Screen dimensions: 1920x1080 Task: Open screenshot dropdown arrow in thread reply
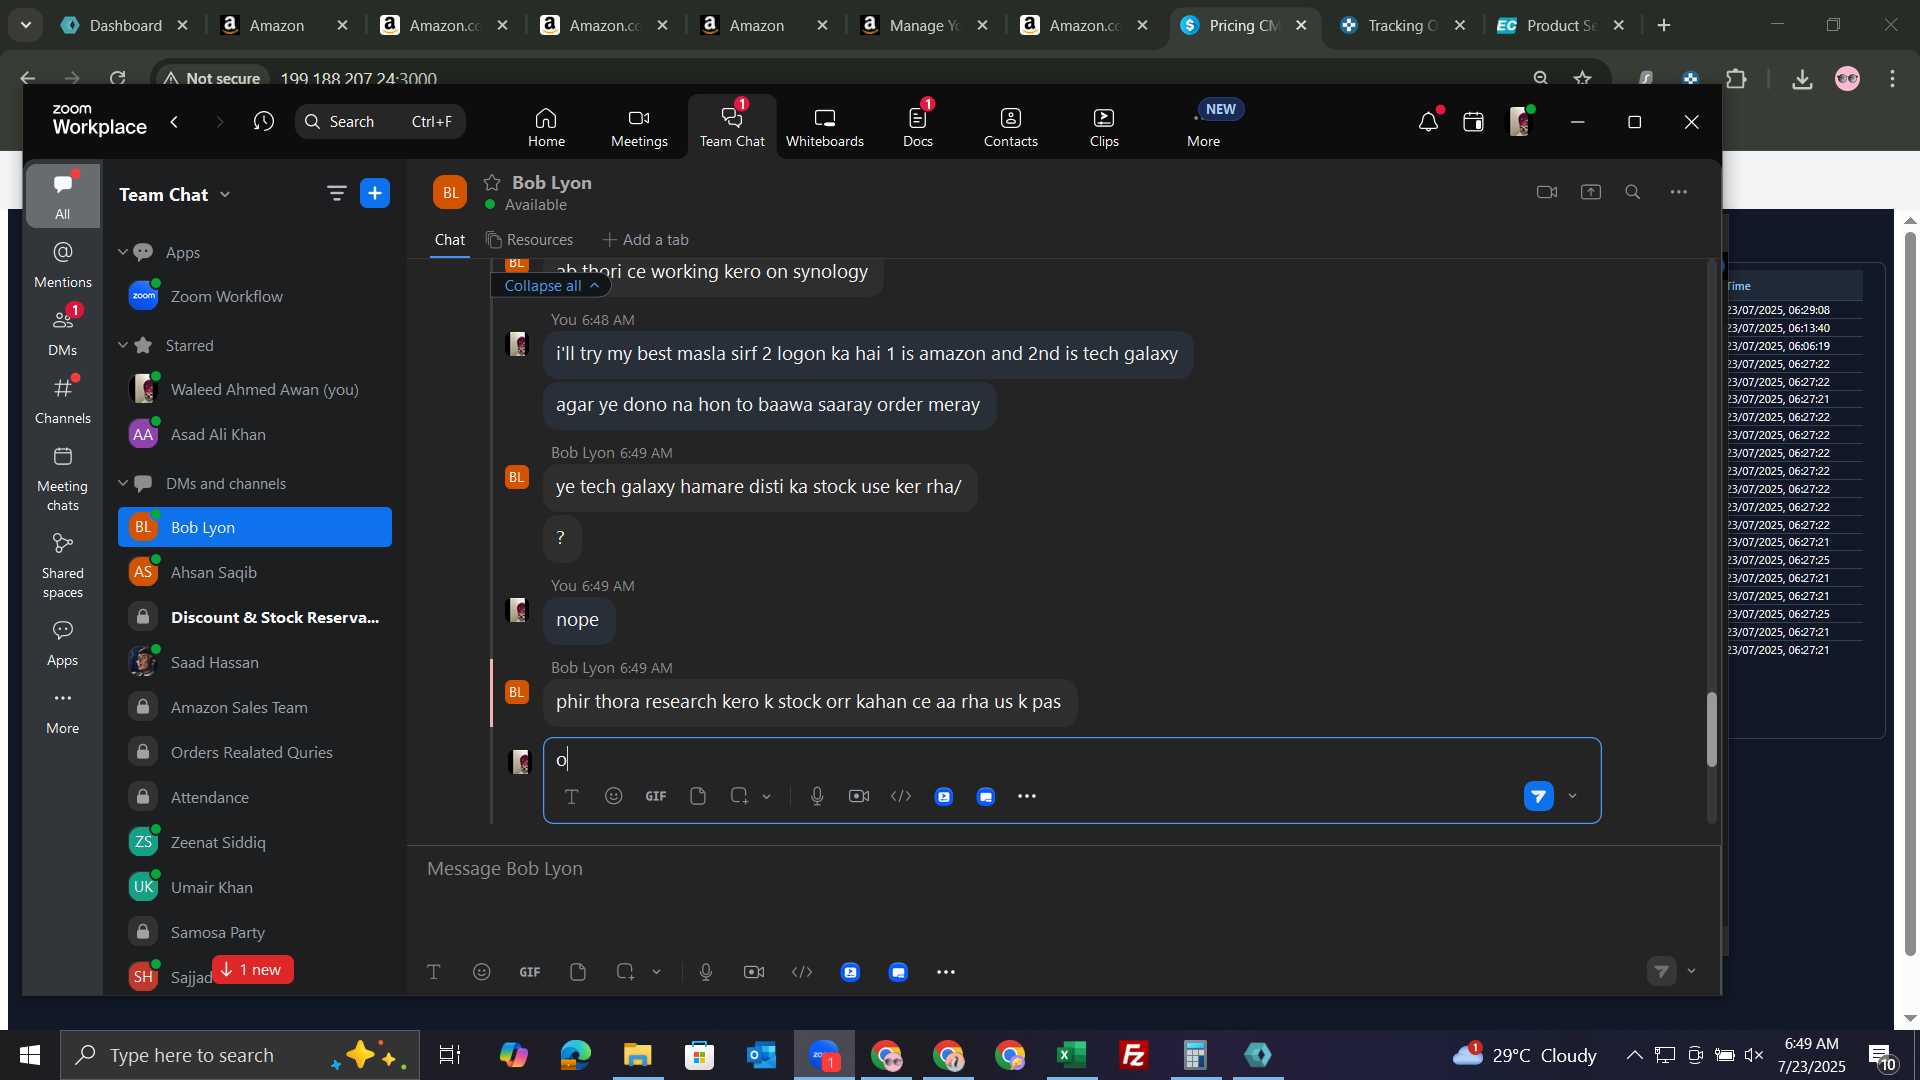(767, 797)
